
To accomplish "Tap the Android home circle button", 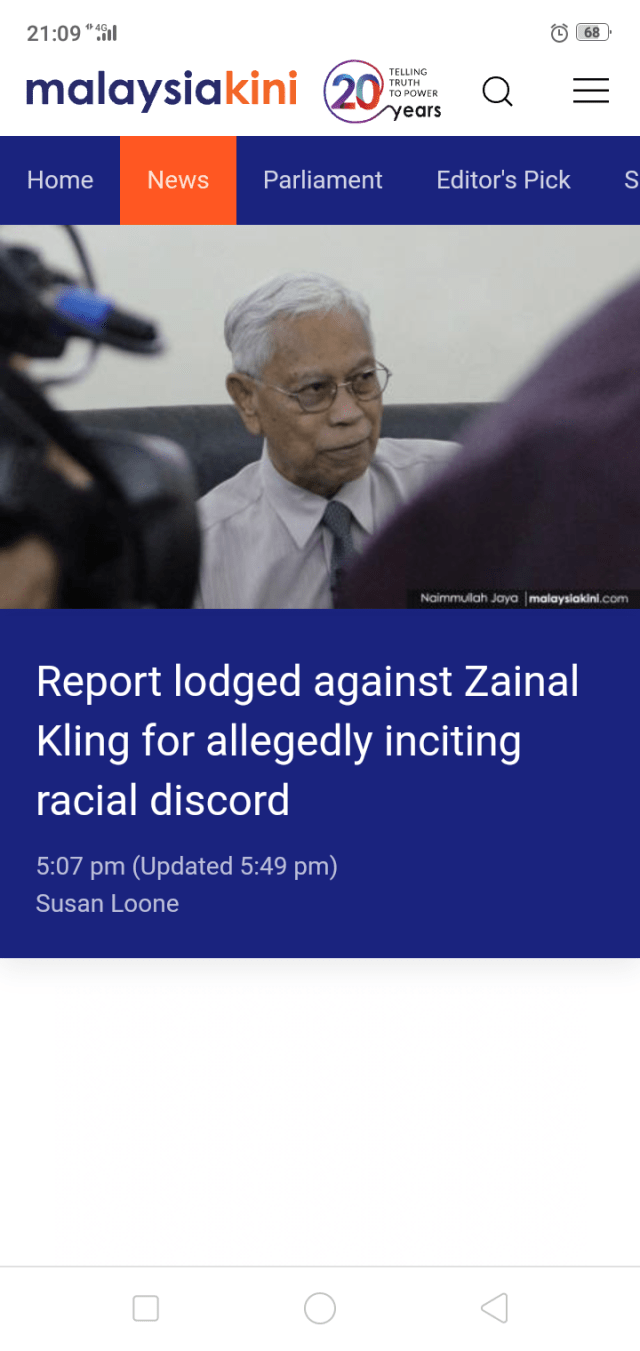I will tap(320, 1308).
